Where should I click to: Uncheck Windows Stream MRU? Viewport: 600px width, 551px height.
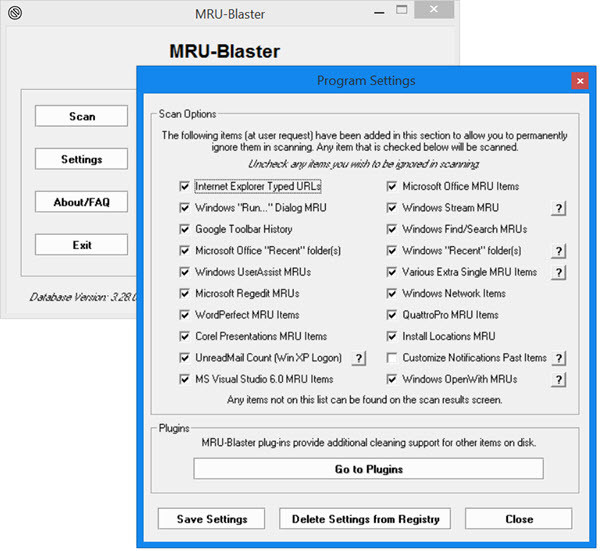pos(391,208)
